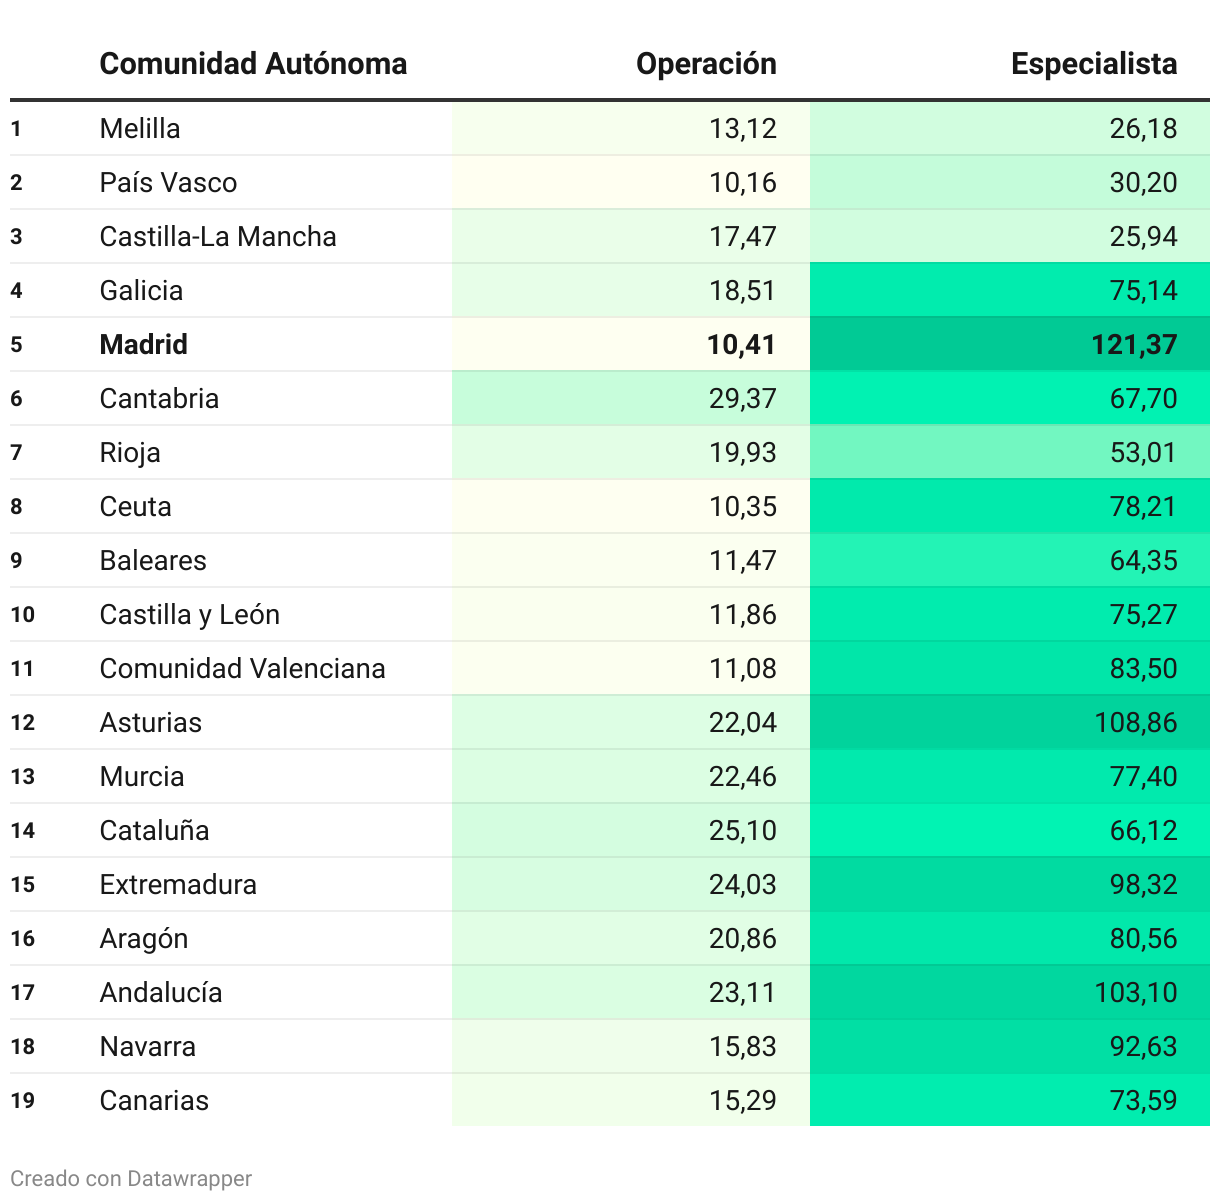Image resolution: width=1220 pixels, height=1202 pixels.
Task: Click Asturias Especialista cell 108,86
Action: pos(1136,723)
